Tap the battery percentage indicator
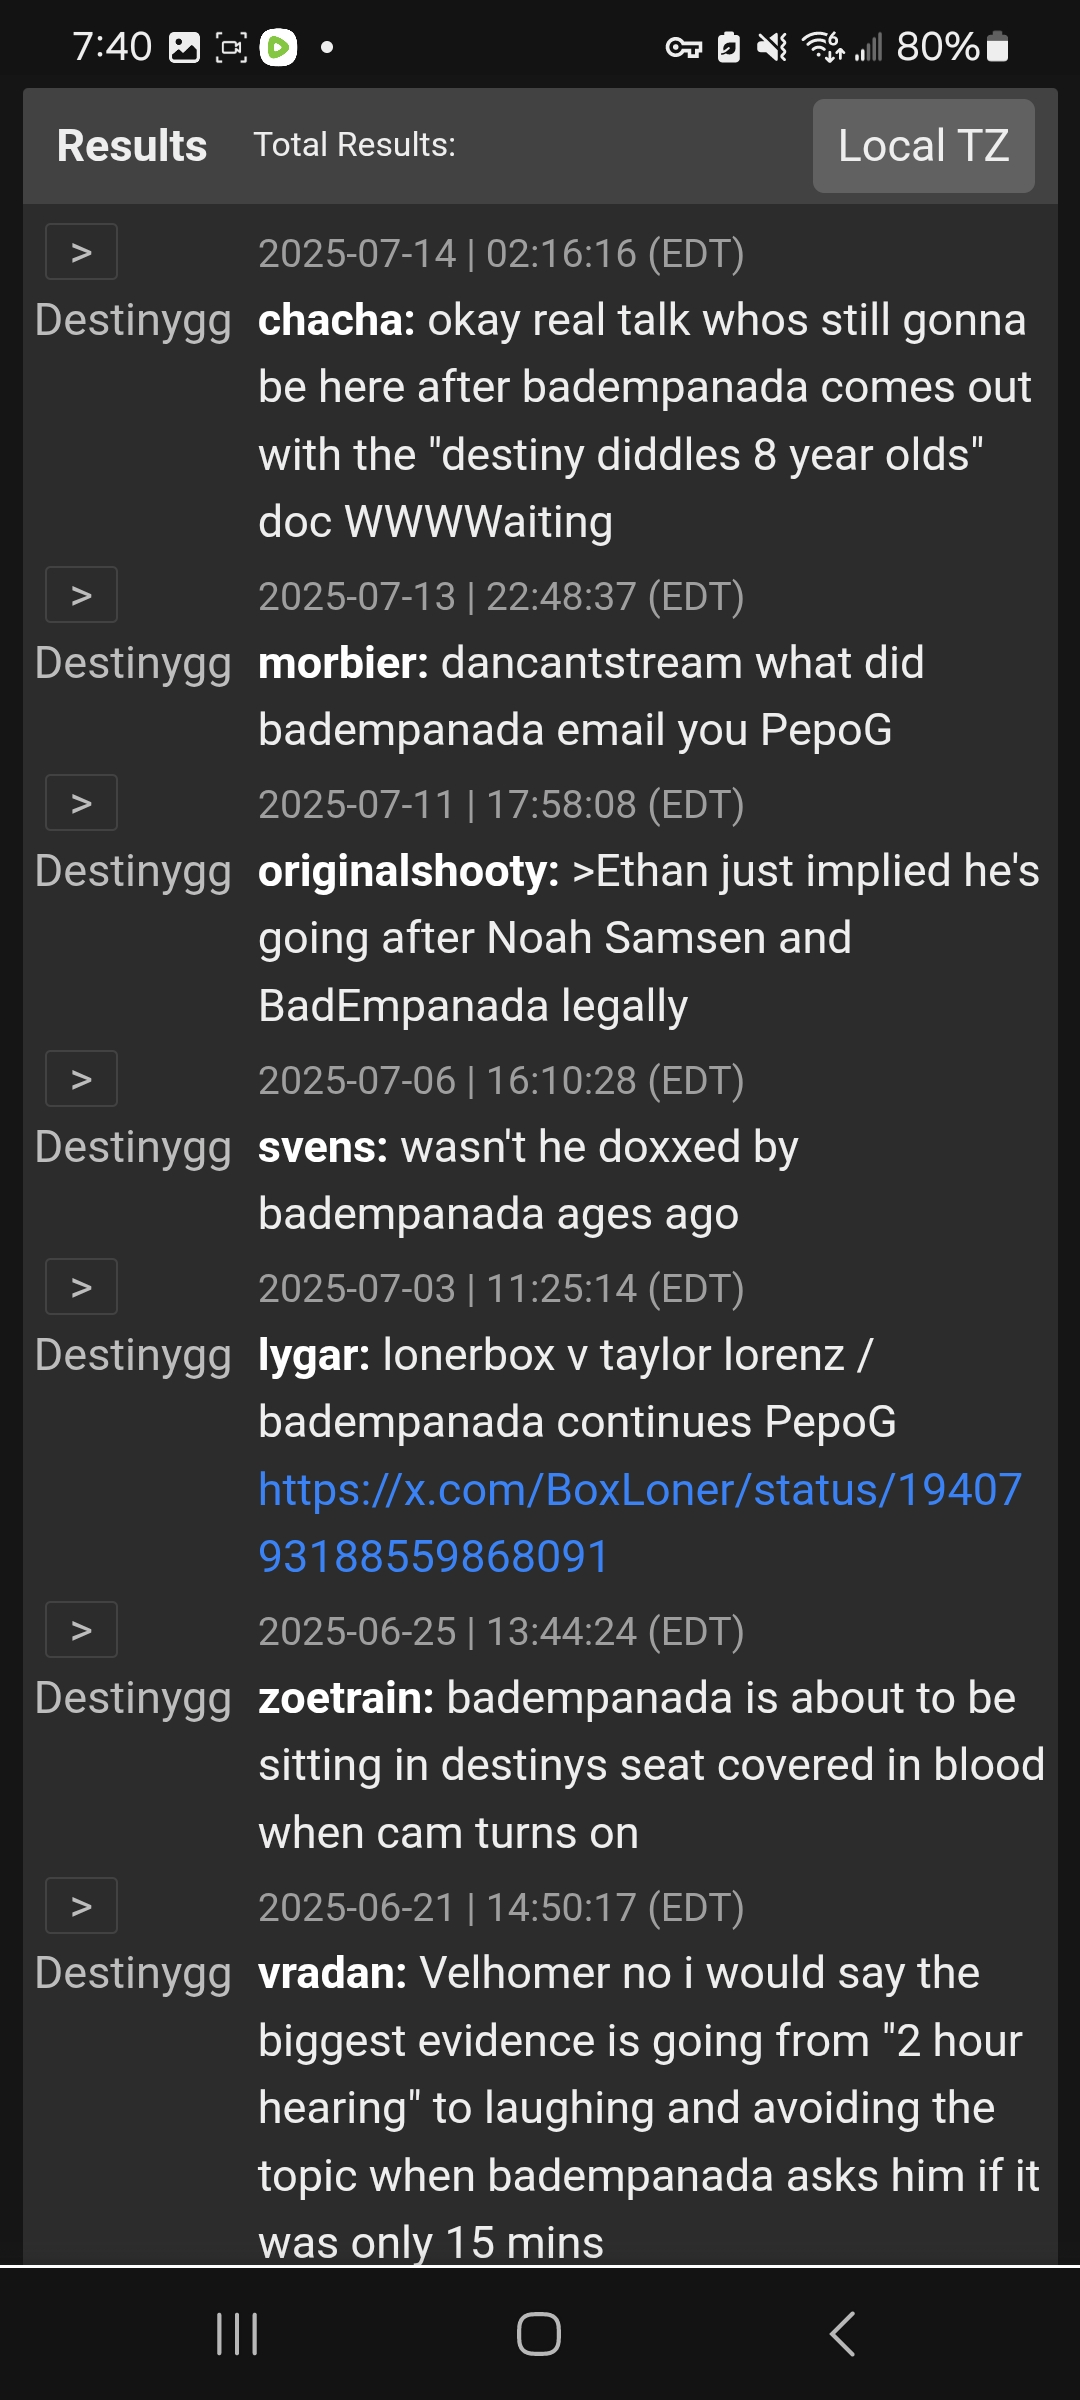Image resolution: width=1080 pixels, height=2400 pixels. point(952,47)
